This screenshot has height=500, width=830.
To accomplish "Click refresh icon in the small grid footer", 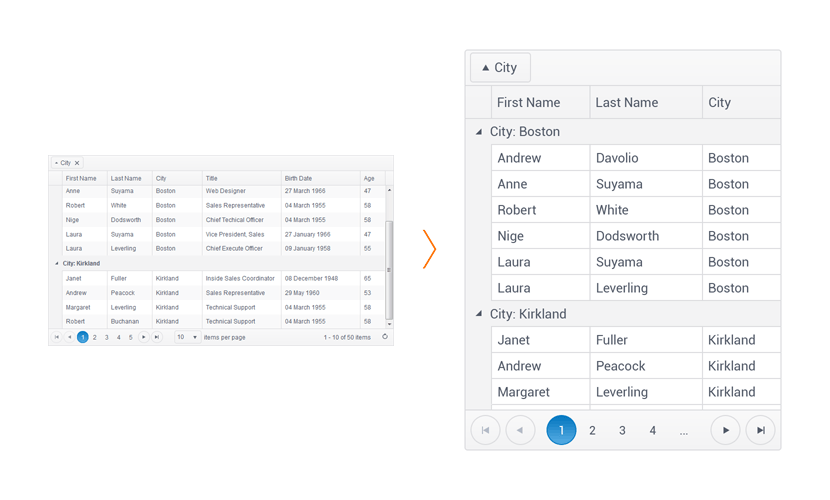I will pos(385,337).
